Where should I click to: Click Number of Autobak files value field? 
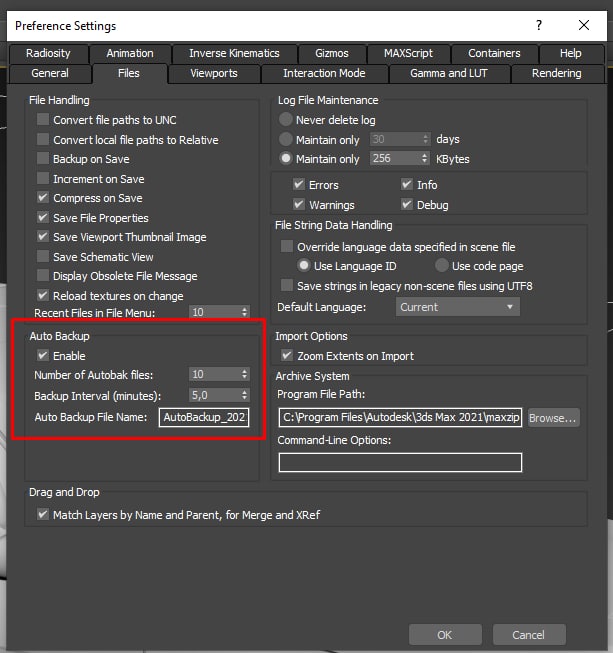pos(214,374)
